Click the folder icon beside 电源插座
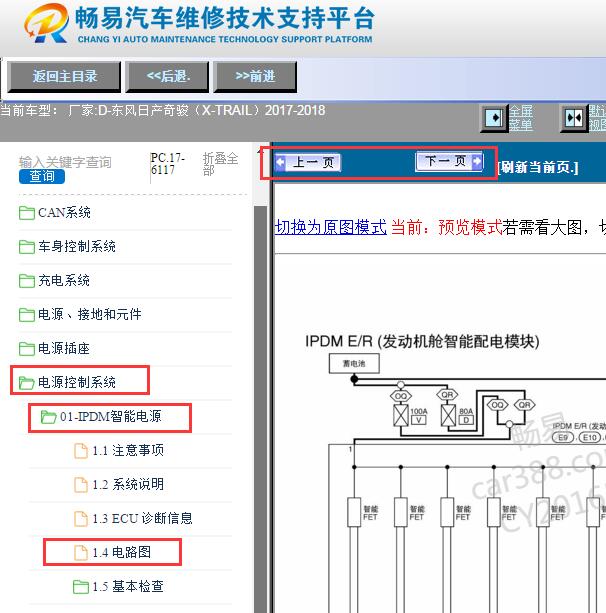This screenshot has width=606, height=613. tap(27, 349)
